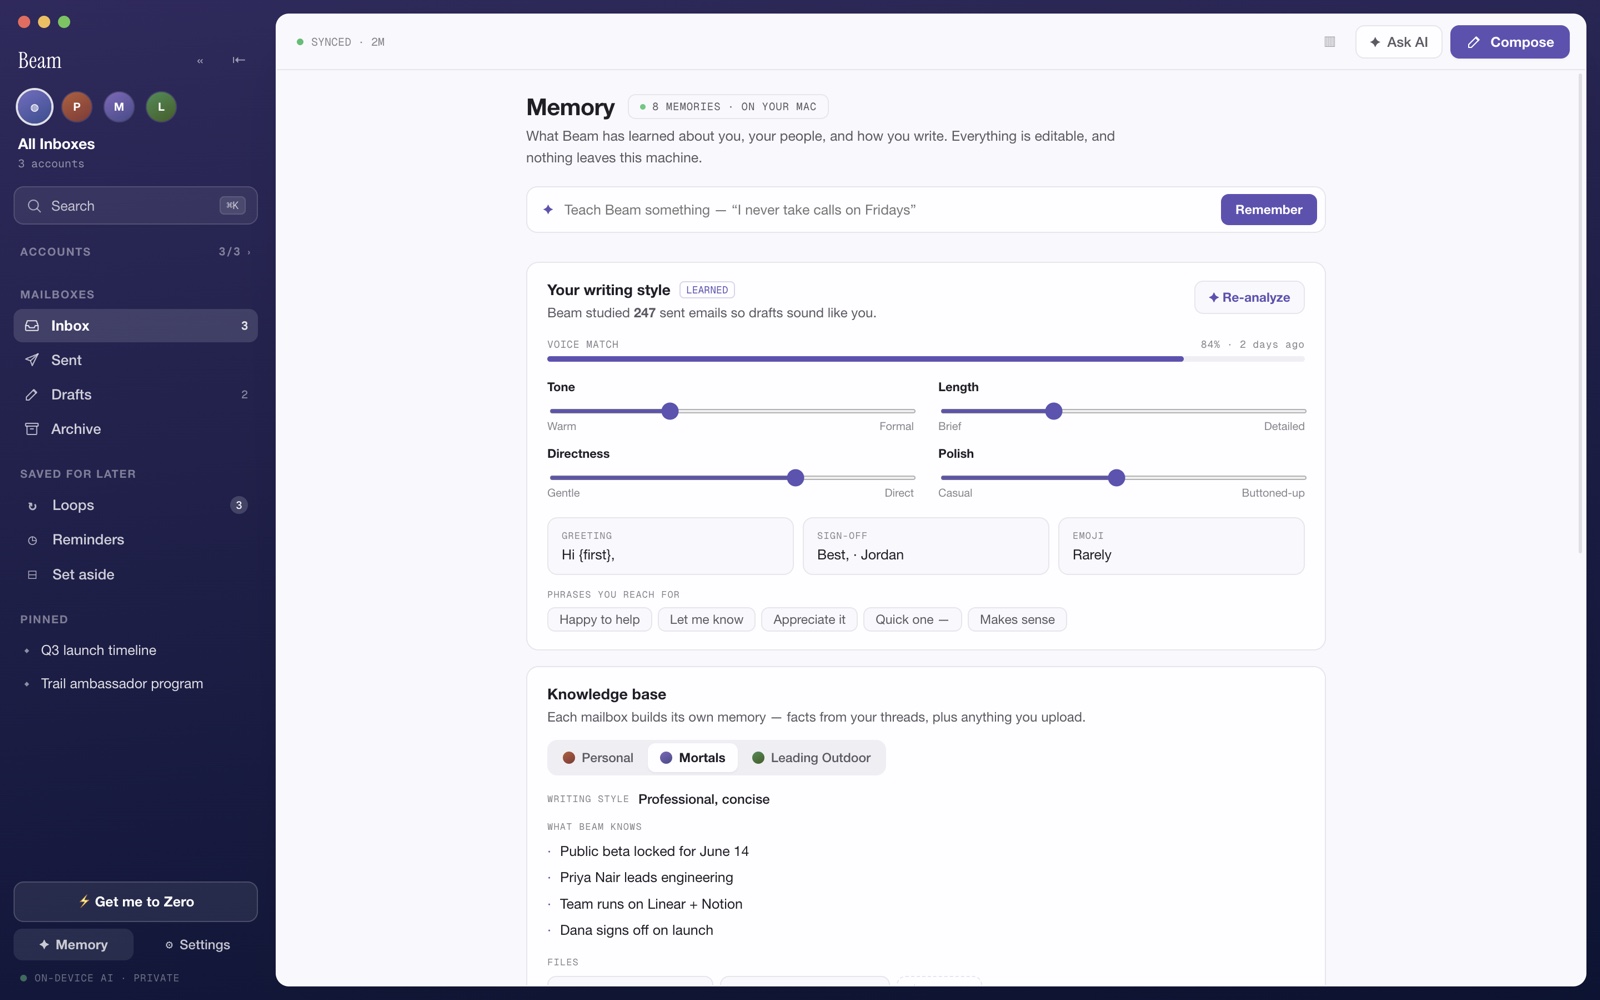Image resolution: width=1600 pixels, height=1000 pixels.
Task: Click the Polish slider handle
Action: tap(1116, 478)
